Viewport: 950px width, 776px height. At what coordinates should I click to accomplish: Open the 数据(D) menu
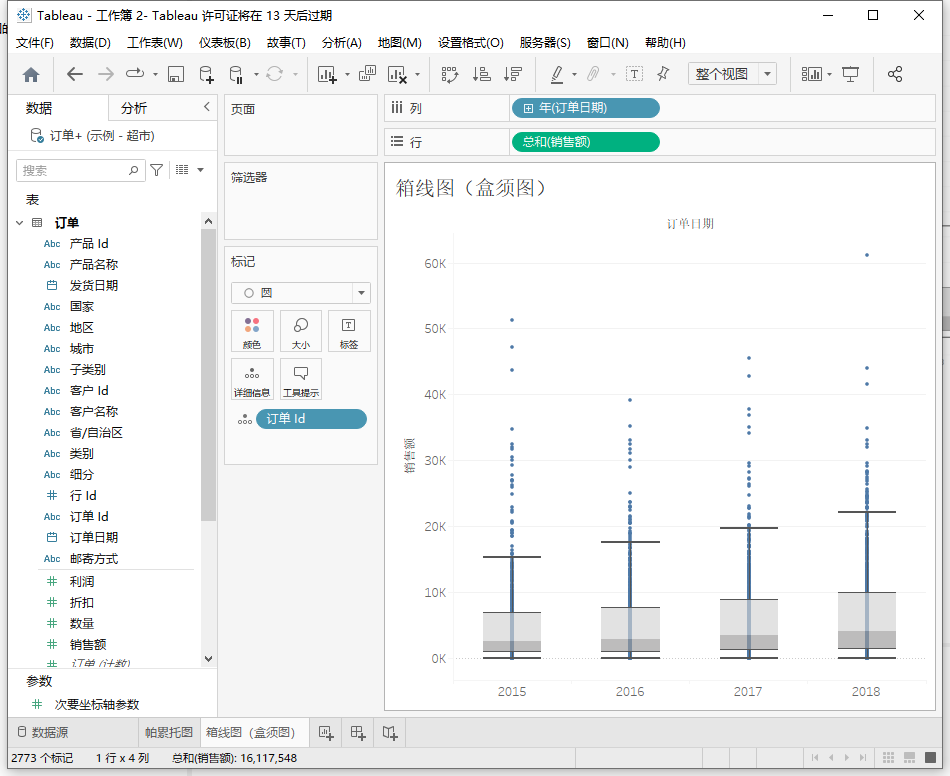[x=90, y=42]
